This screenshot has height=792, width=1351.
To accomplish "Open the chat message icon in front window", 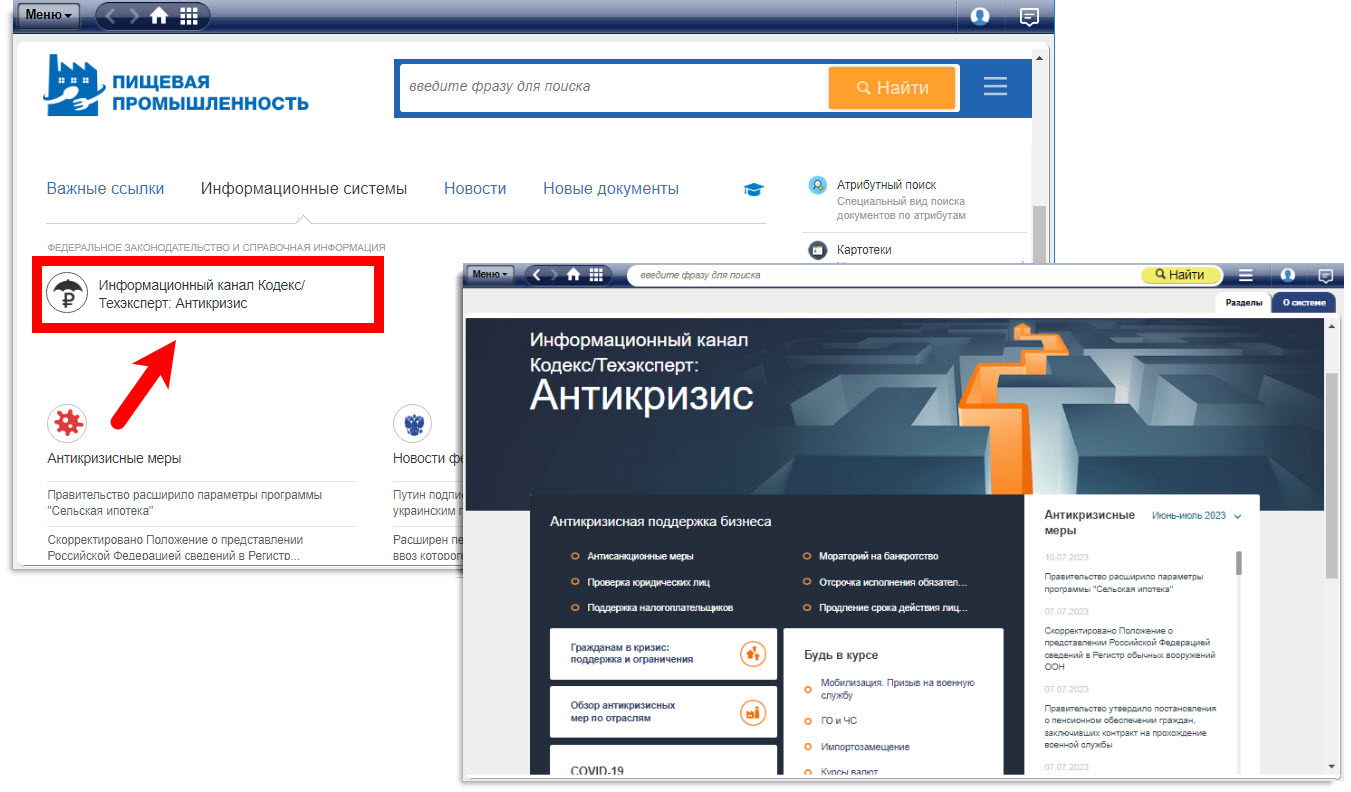I will click(x=1326, y=275).
